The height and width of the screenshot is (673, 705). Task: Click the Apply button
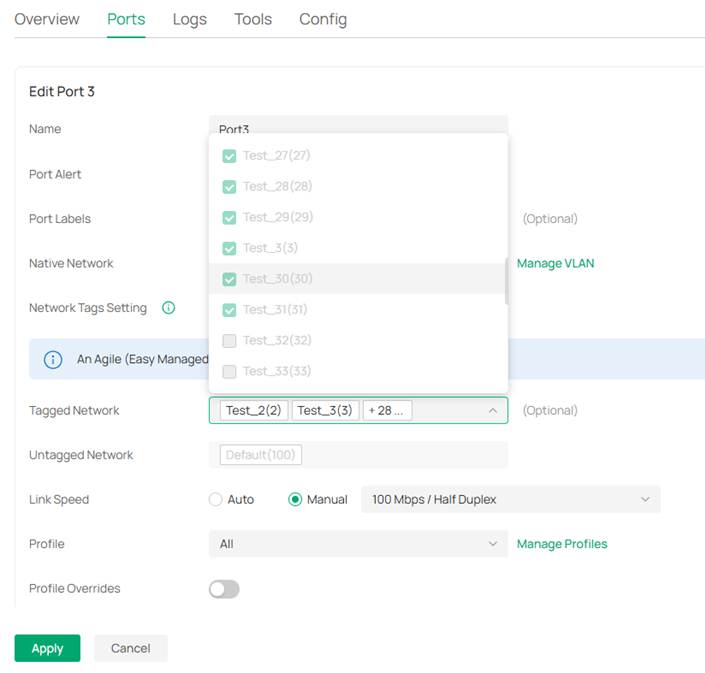(47, 648)
